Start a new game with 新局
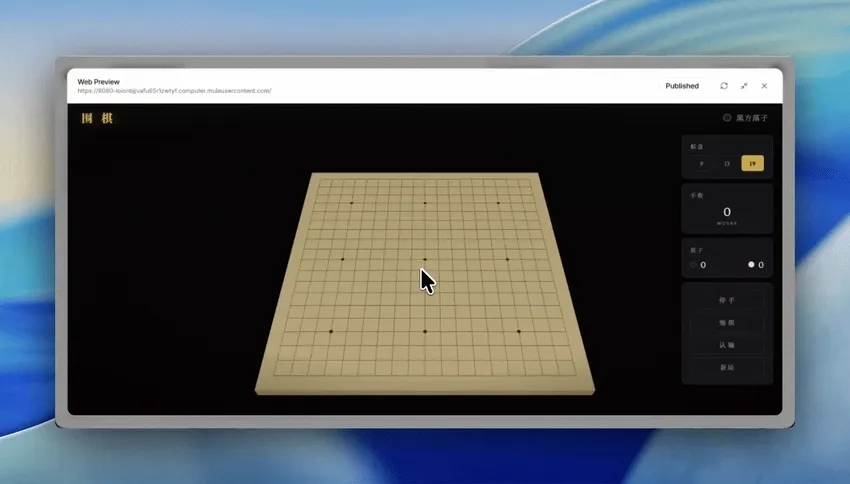This screenshot has width=850, height=484. (x=727, y=367)
